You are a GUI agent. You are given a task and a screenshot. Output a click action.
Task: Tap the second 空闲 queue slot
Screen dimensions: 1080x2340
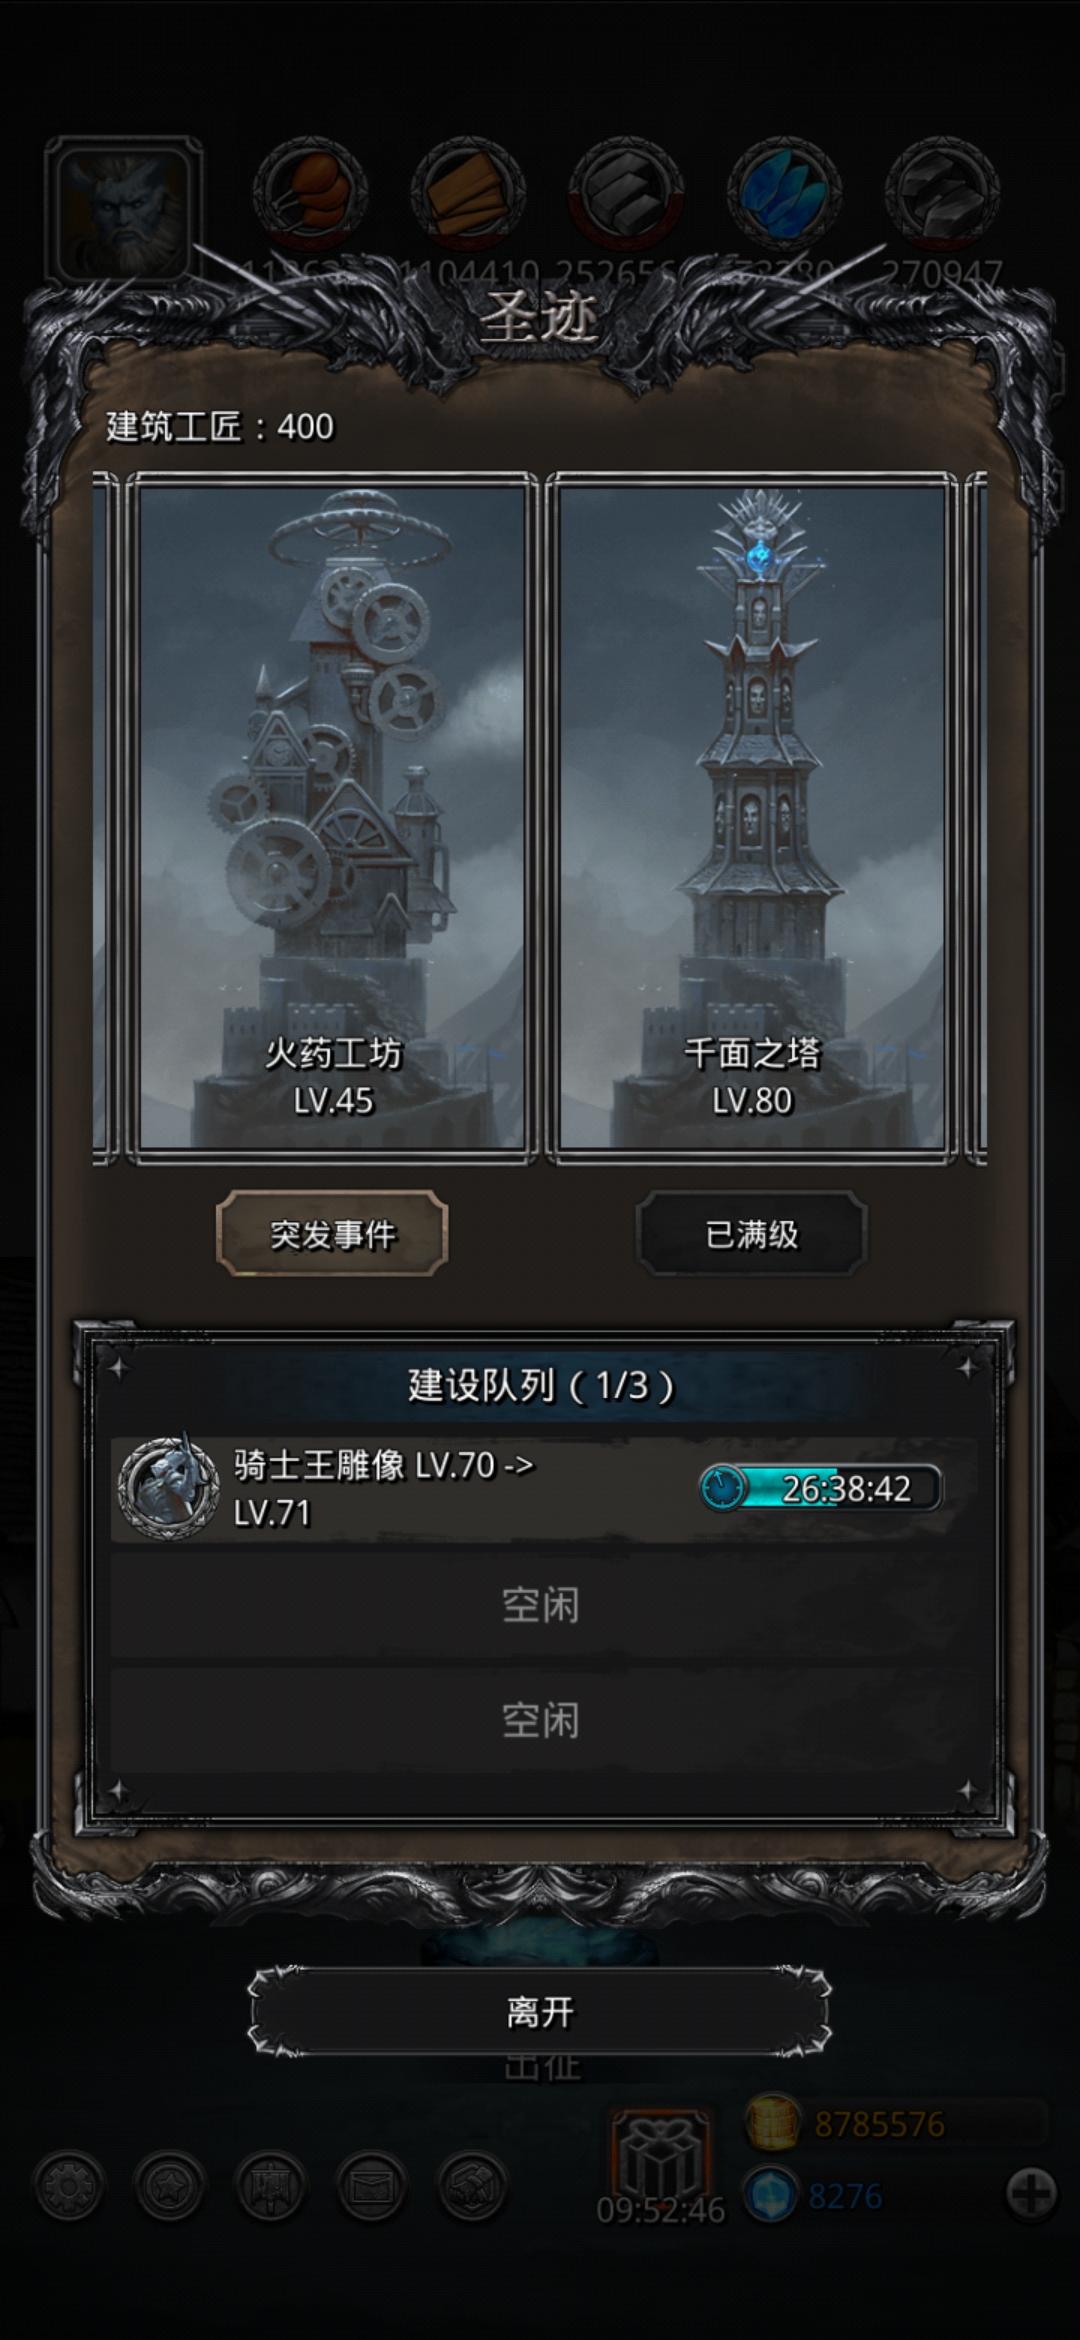(x=540, y=1720)
